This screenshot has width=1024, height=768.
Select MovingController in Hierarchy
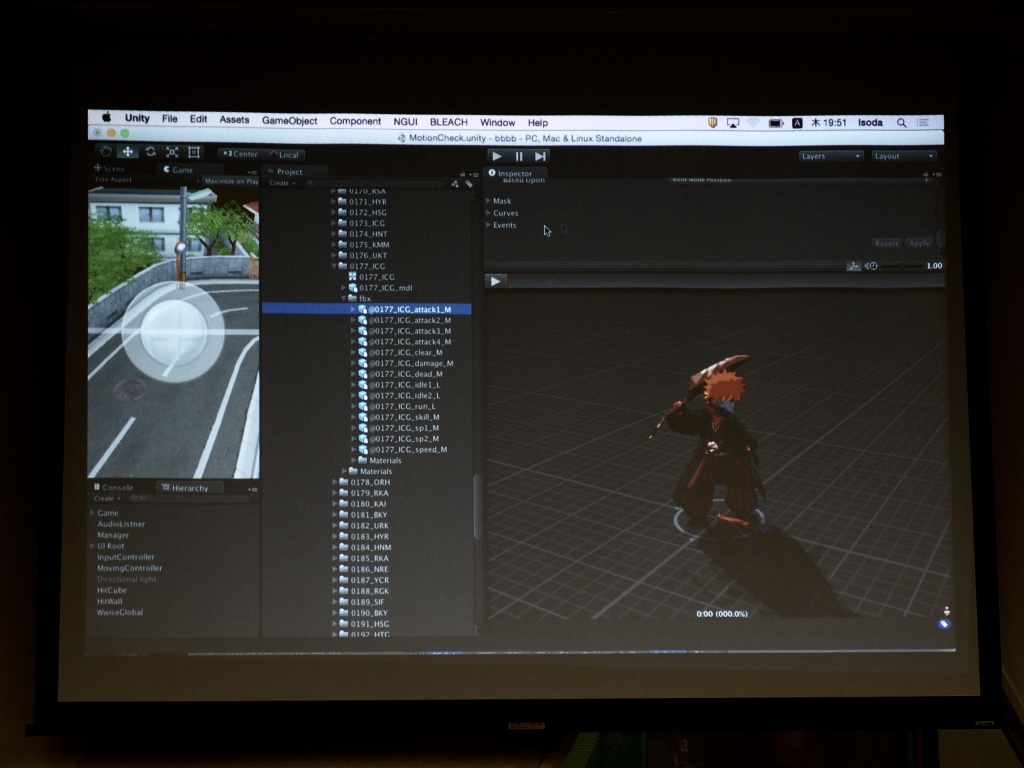click(x=129, y=568)
